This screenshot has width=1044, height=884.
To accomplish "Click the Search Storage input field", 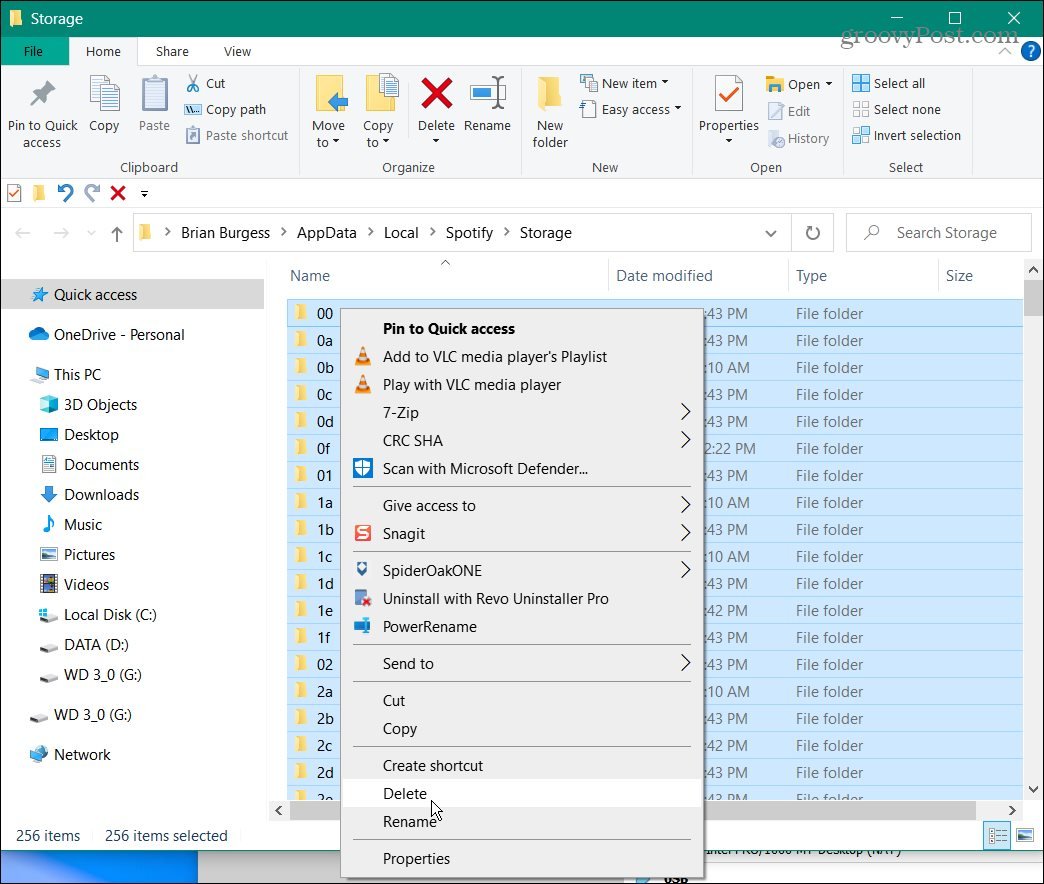I will [946, 233].
